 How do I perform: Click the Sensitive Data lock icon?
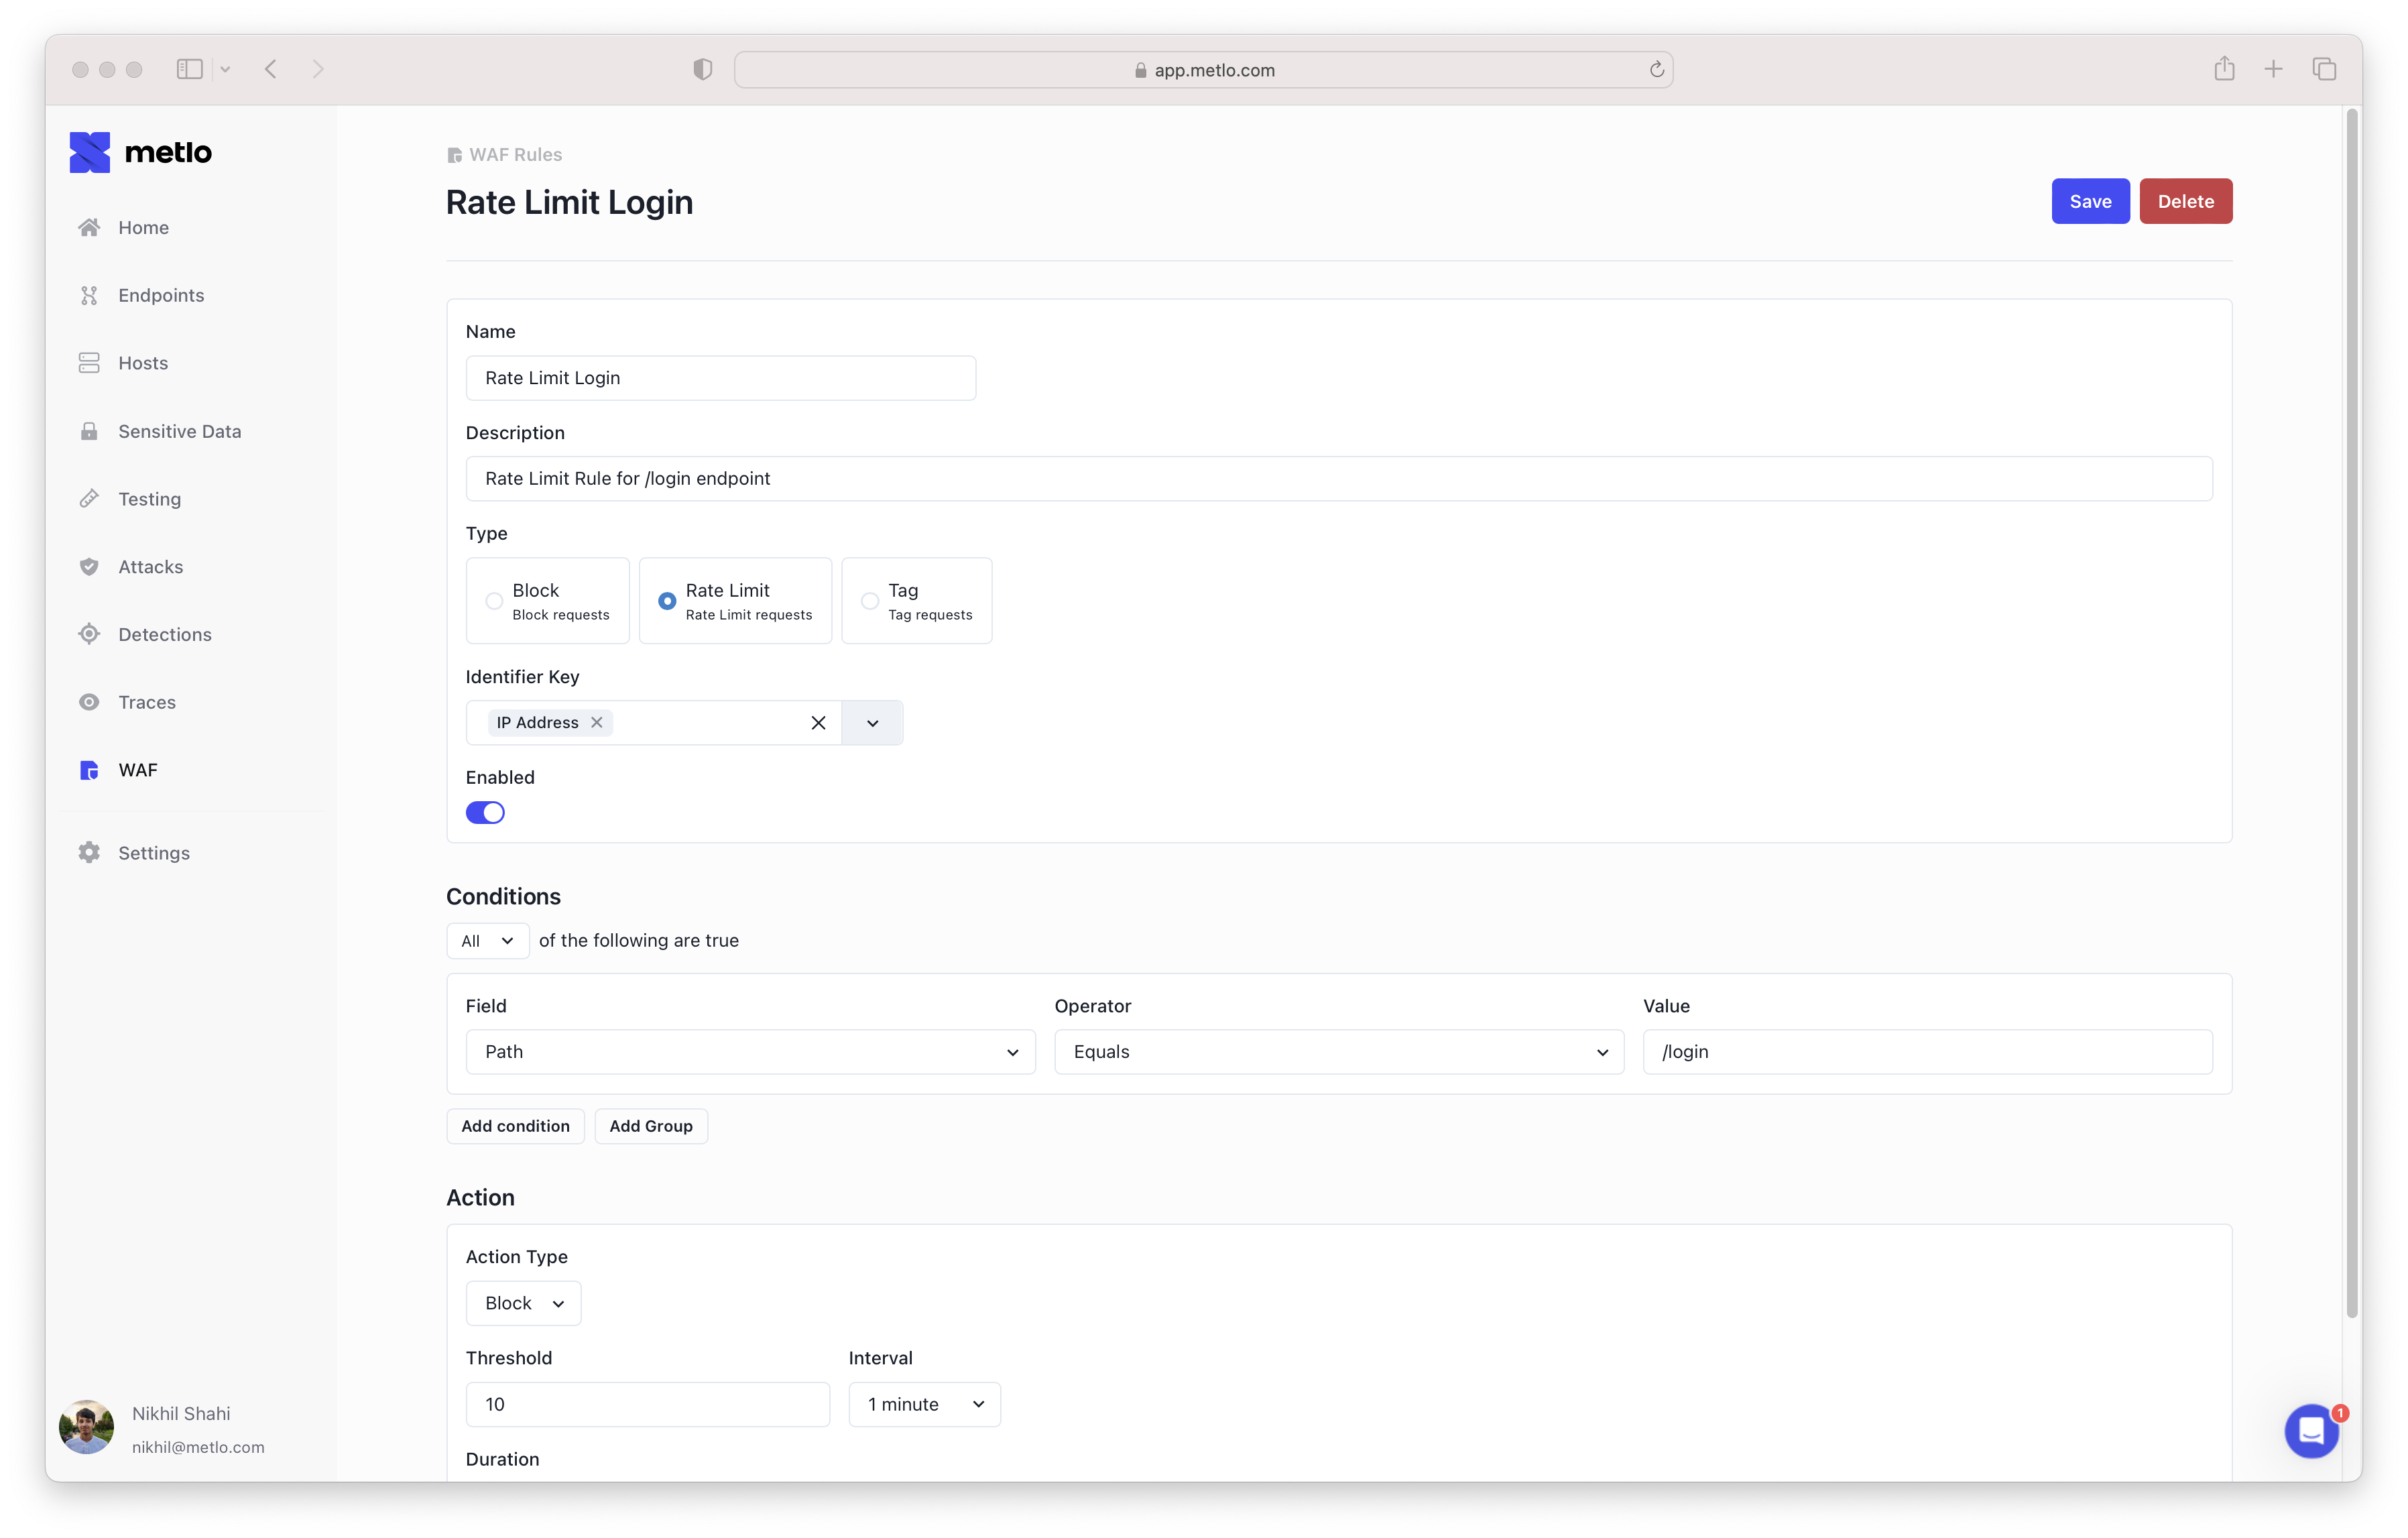coord(89,431)
